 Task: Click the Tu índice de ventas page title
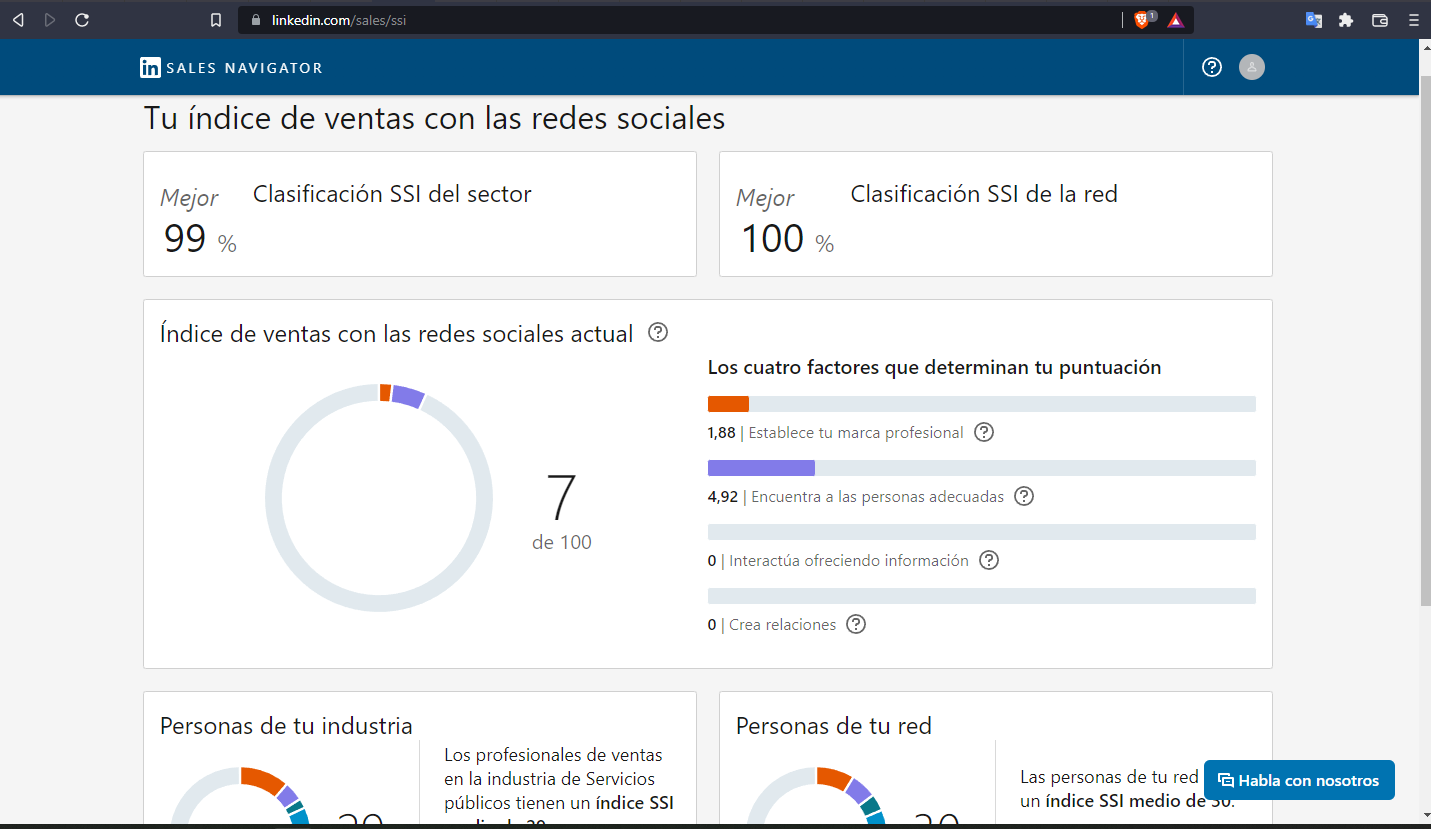434,118
